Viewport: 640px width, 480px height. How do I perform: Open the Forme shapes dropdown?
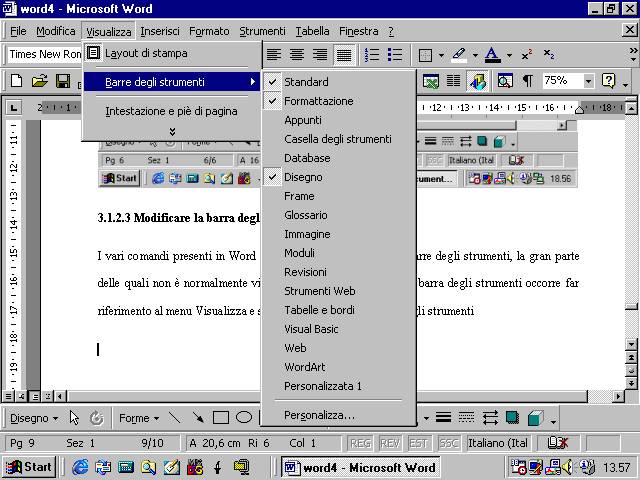pyautogui.click(x=139, y=418)
